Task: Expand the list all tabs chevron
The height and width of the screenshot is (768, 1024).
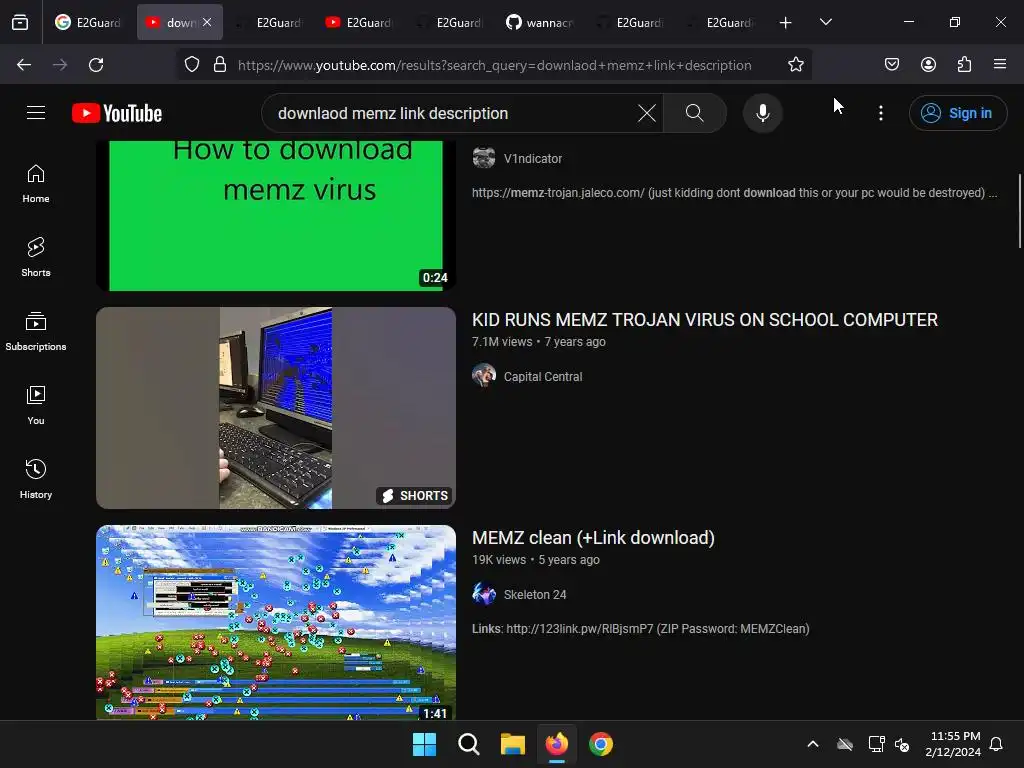Action: pyautogui.click(x=825, y=22)
